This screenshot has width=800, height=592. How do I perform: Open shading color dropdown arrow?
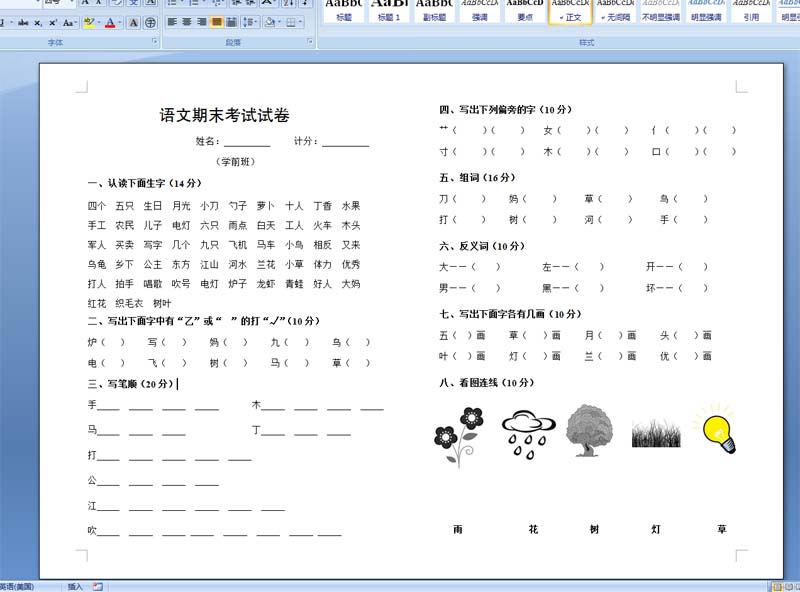(x=279, y=22)
